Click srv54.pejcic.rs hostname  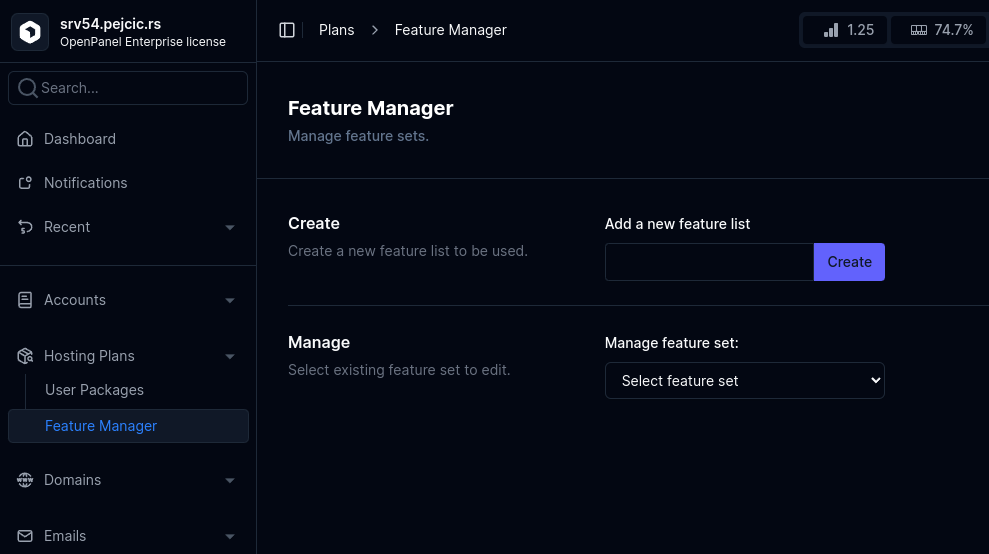(110, 24)
